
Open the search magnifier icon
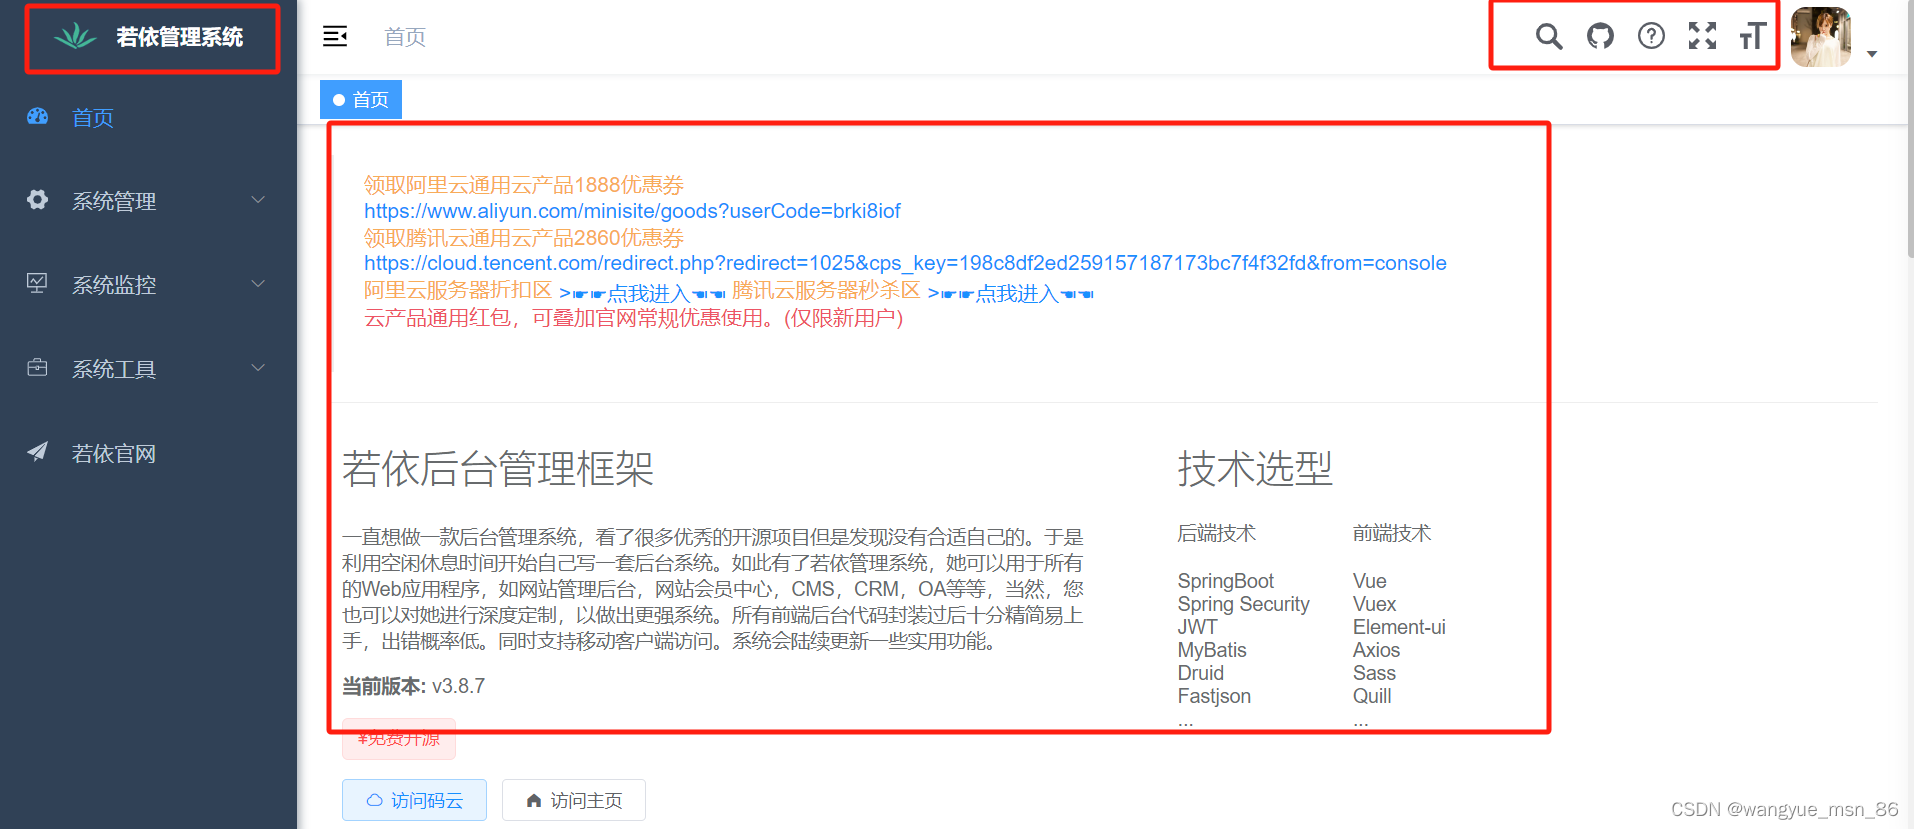[x=1549, y=37]
